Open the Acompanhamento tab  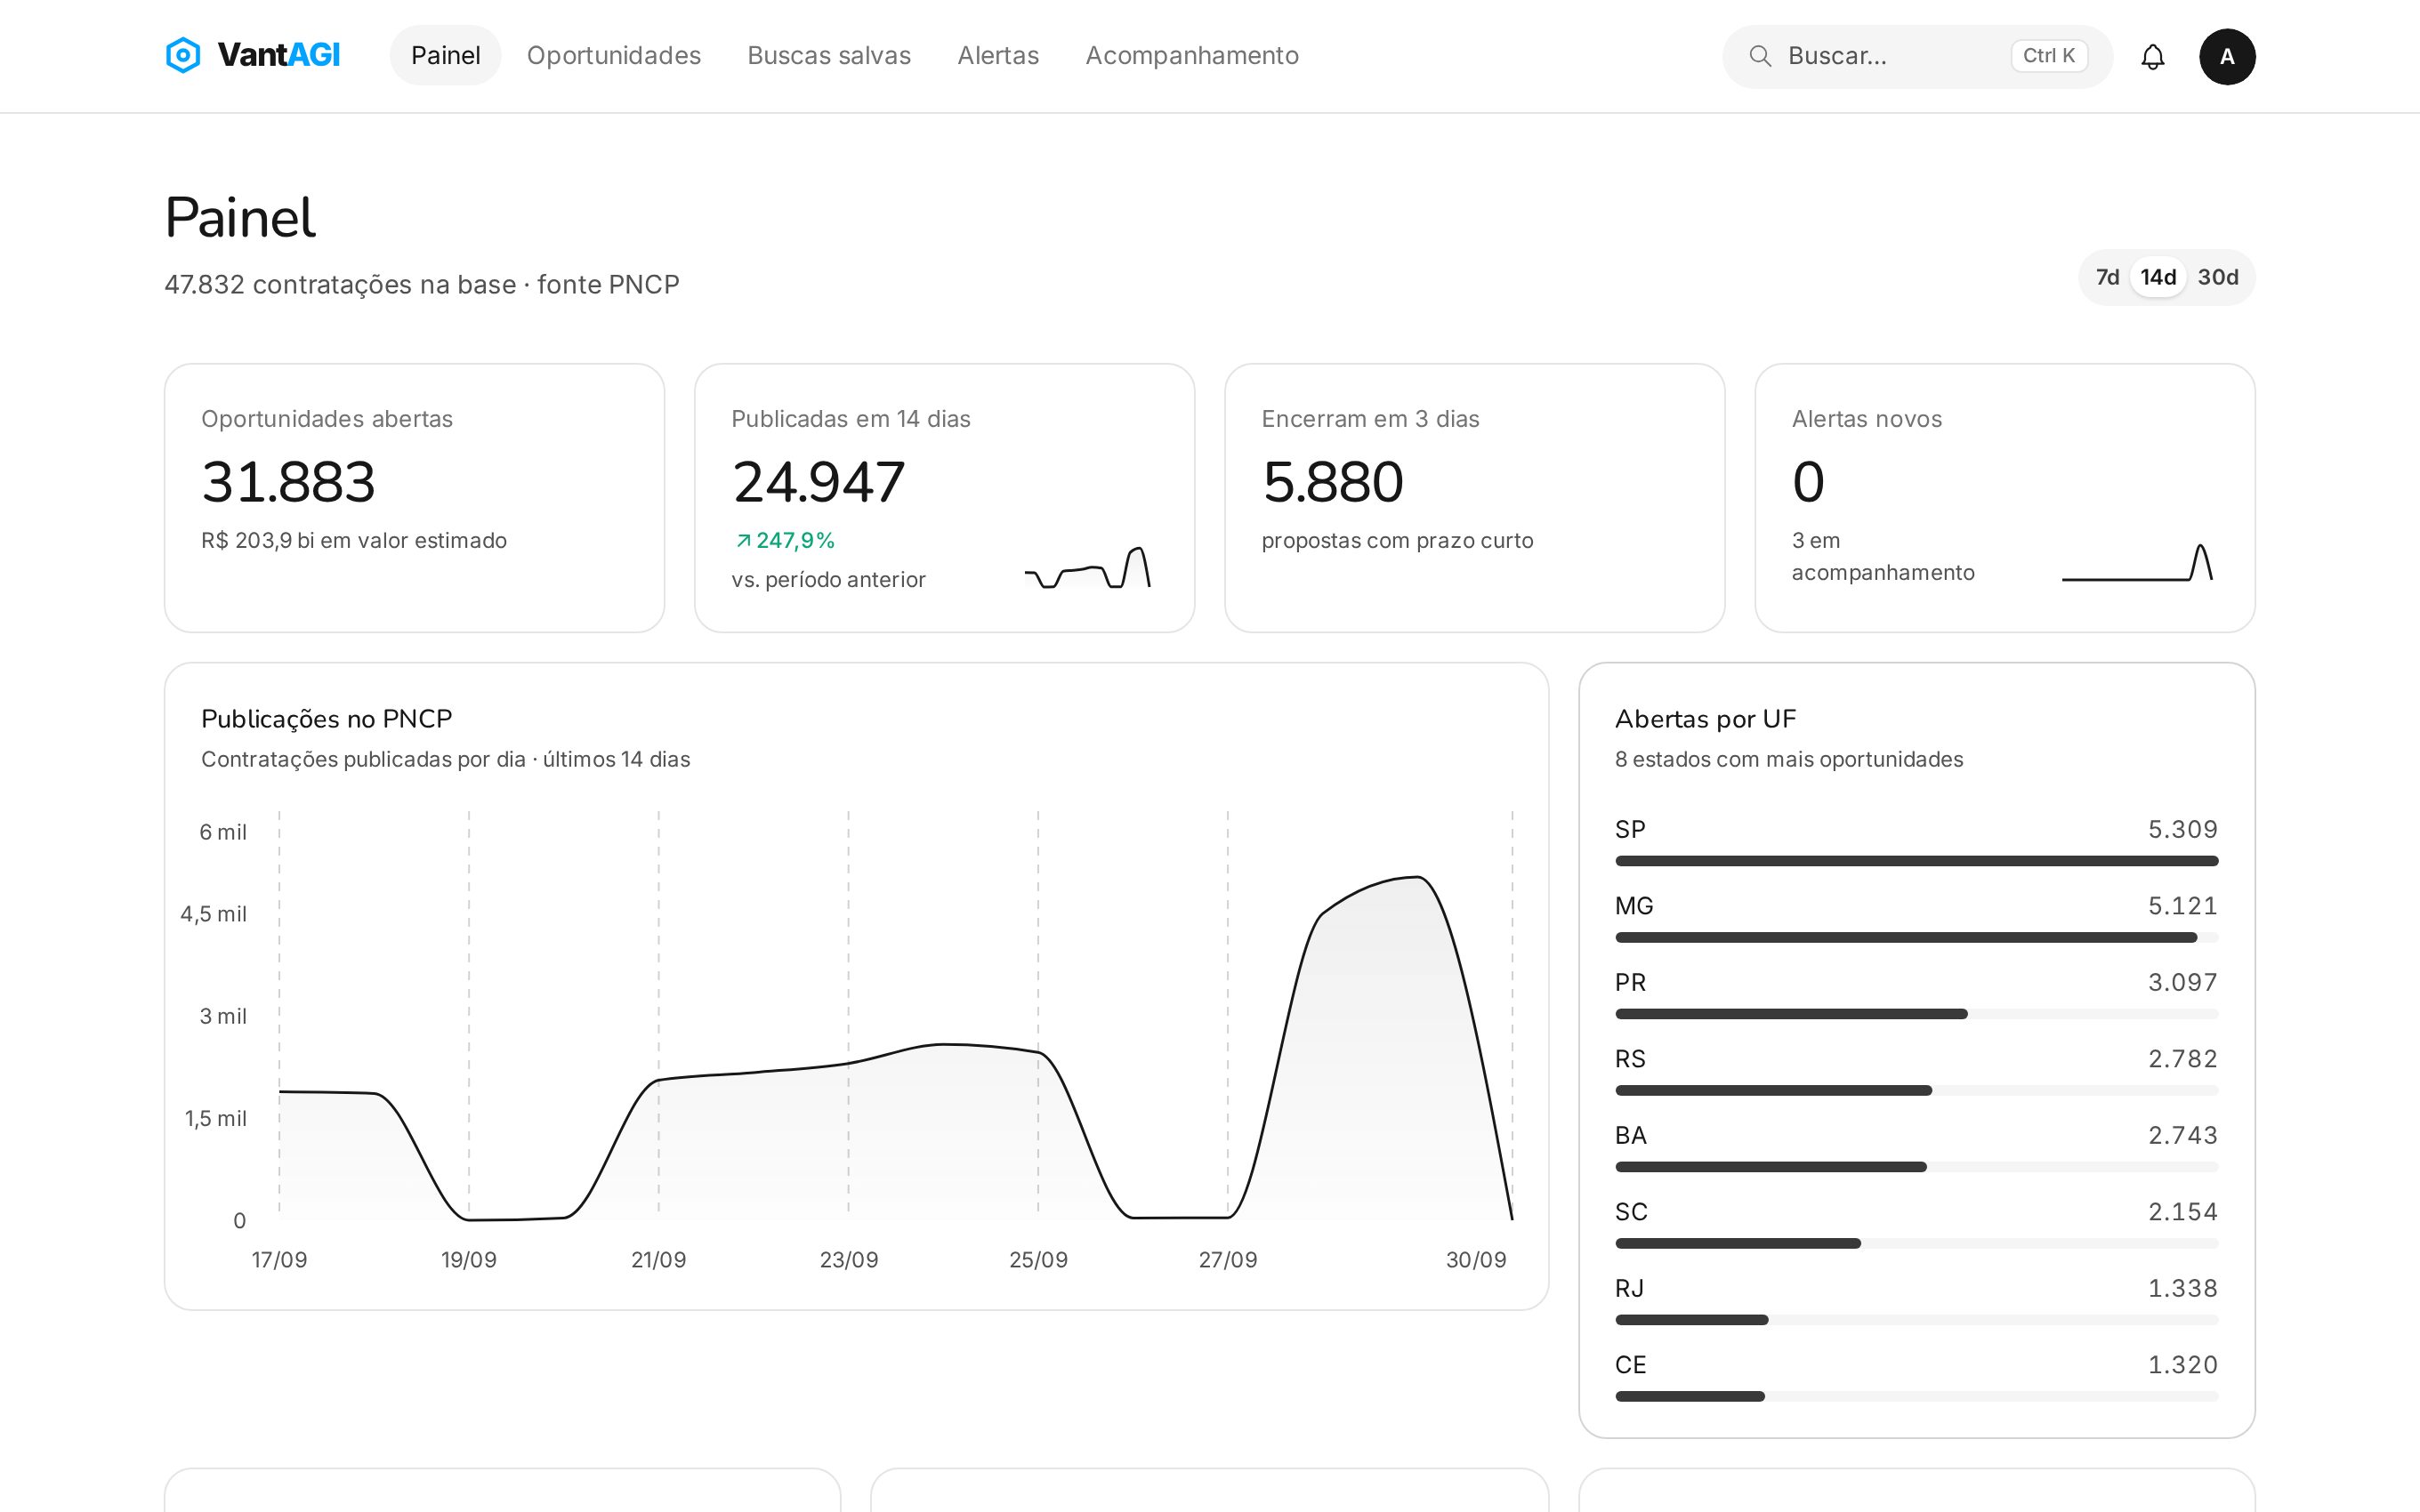[1192, 55]
